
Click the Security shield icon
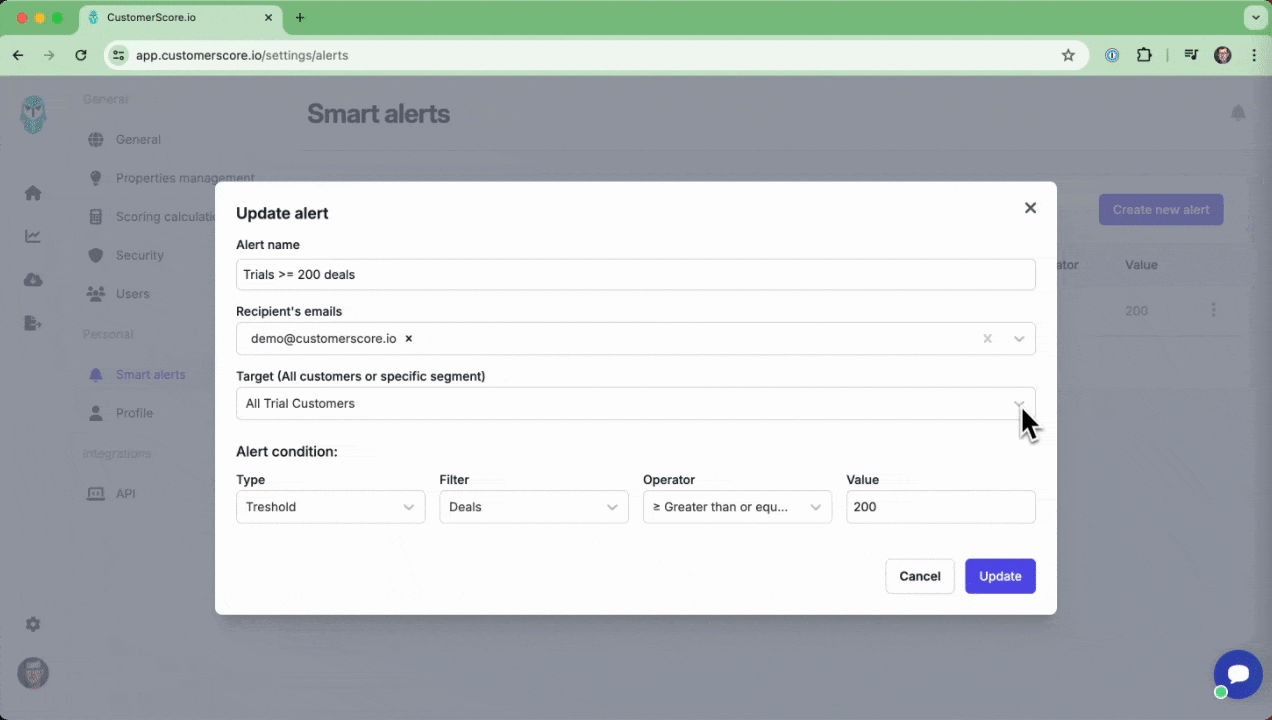tap(95, 255)
